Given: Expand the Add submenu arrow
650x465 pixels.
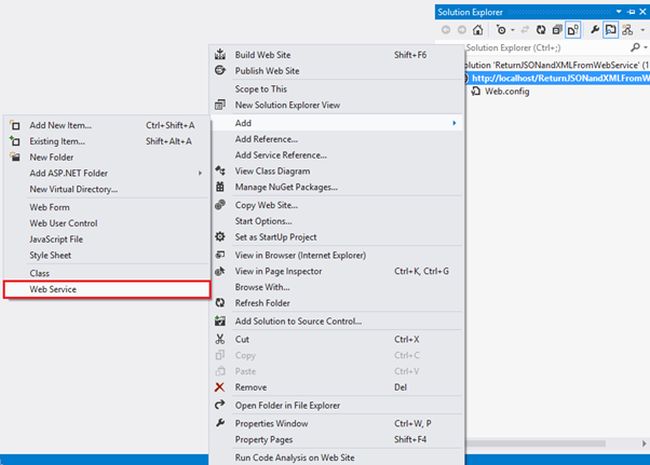Looking at the screenshot, I should 454,123.
